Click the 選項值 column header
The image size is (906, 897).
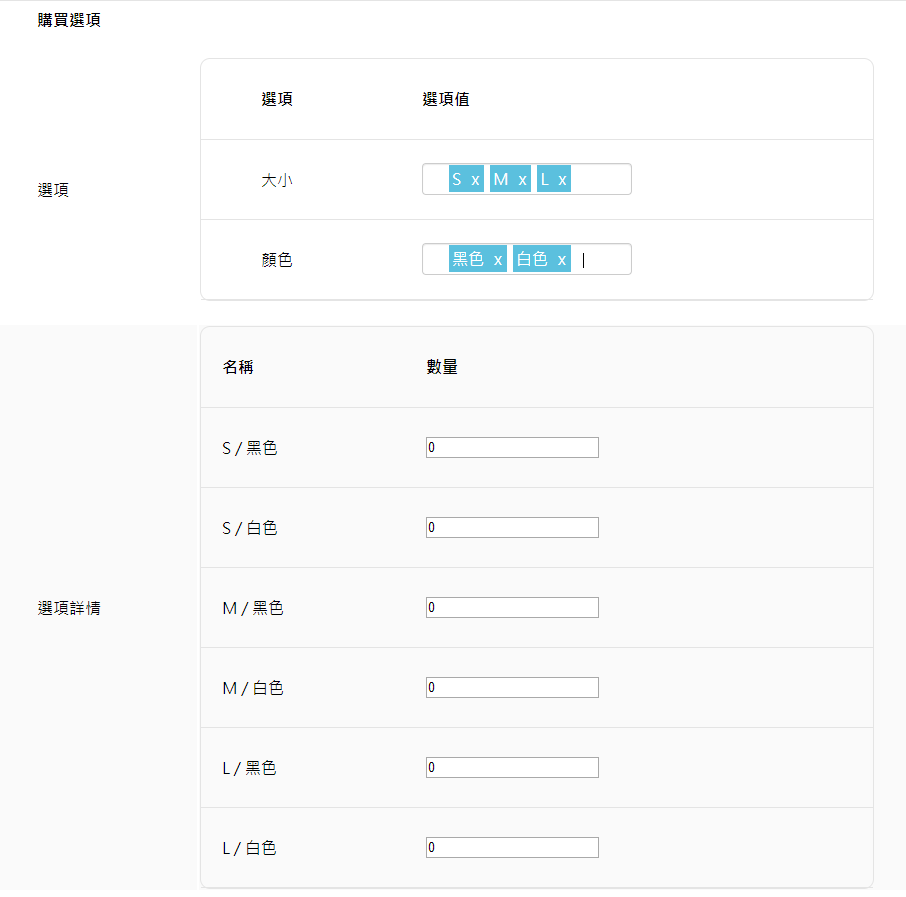tap(446, 99)
